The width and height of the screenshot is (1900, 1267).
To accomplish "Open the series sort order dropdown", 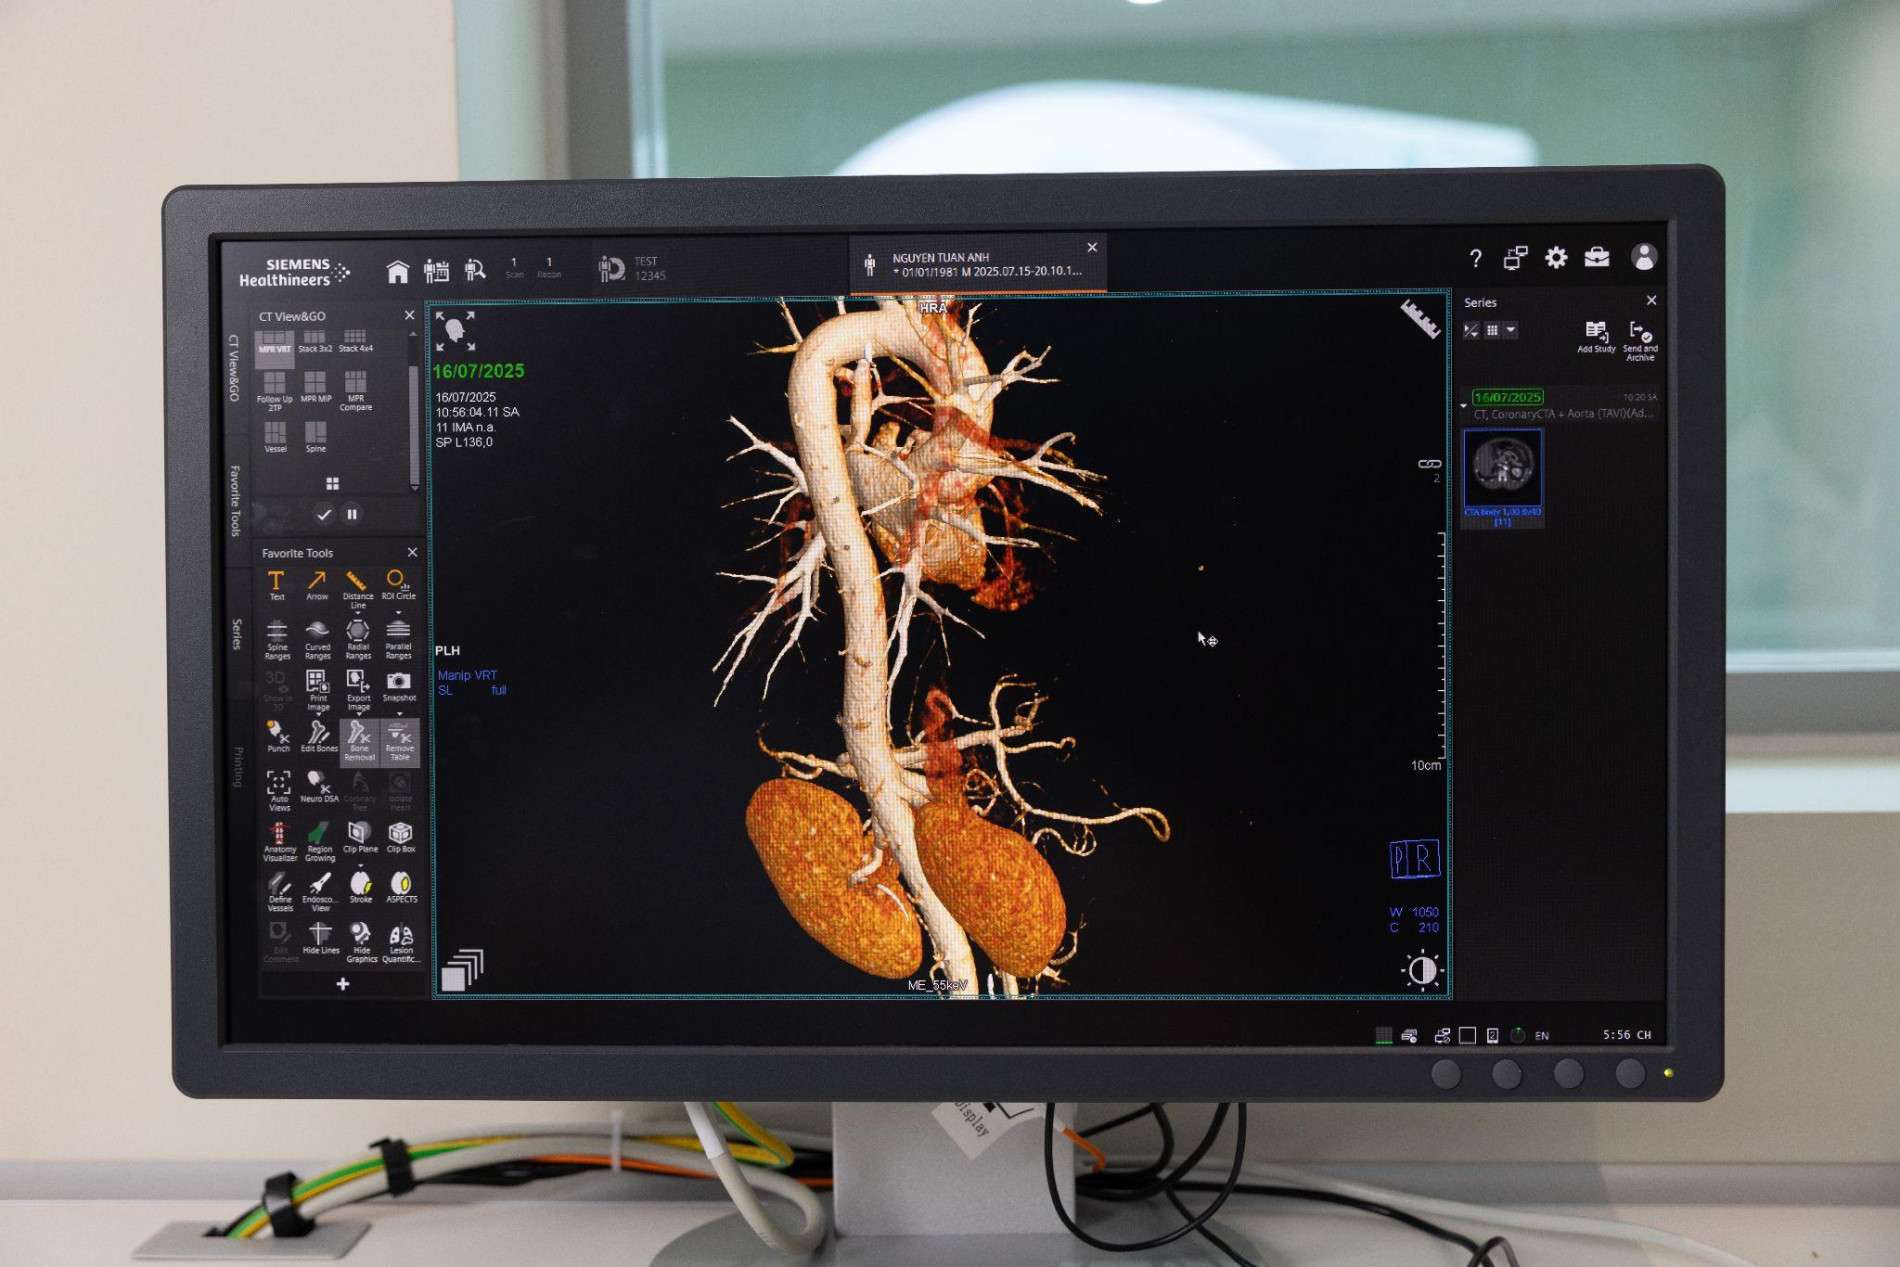I will click(1471, 330).
